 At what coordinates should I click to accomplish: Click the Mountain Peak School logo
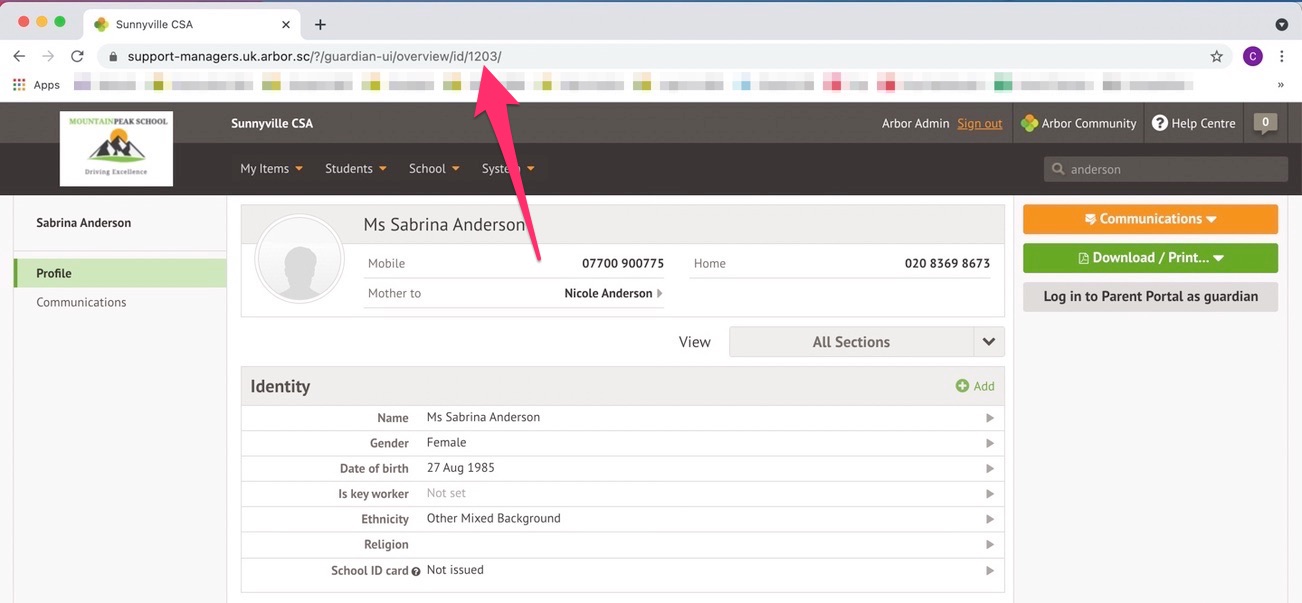116,148
